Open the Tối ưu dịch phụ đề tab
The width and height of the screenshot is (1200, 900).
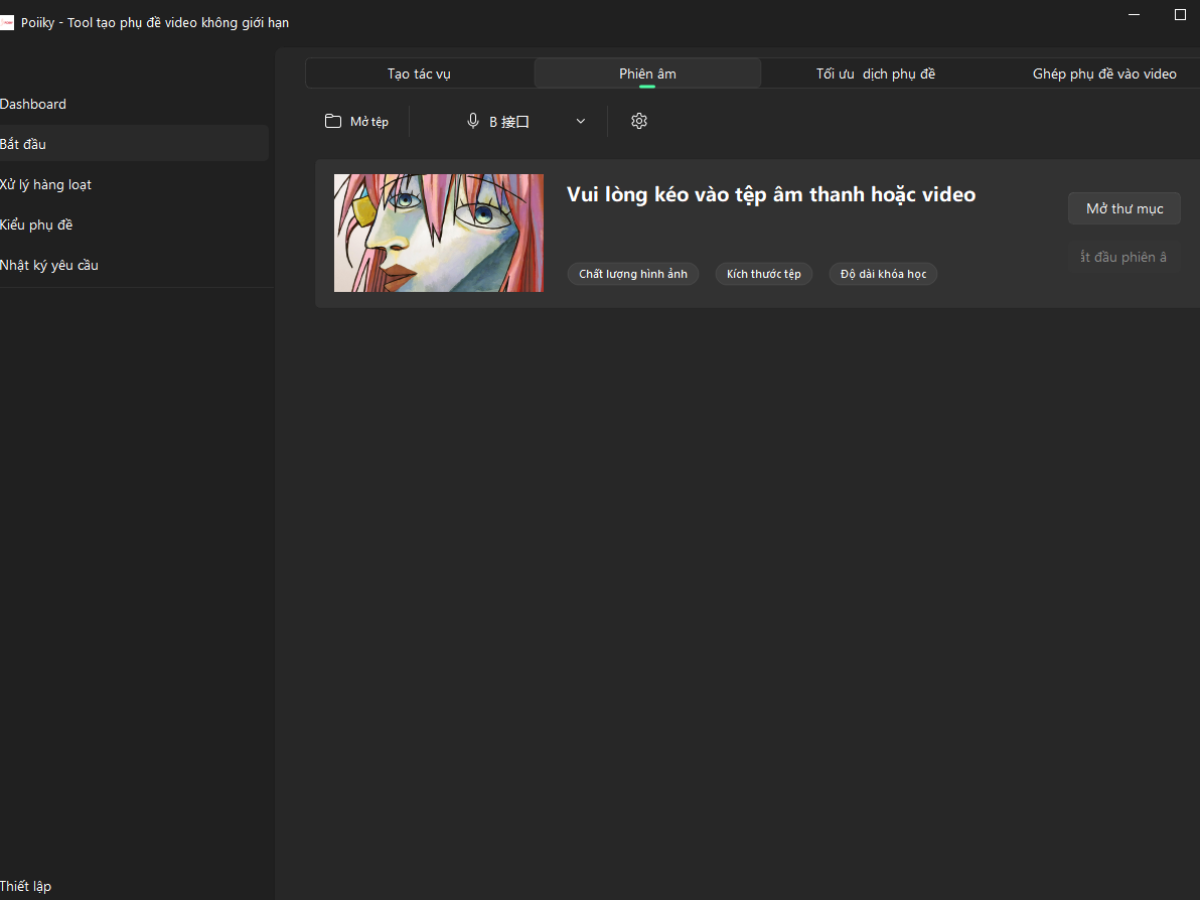pos(875,74)
